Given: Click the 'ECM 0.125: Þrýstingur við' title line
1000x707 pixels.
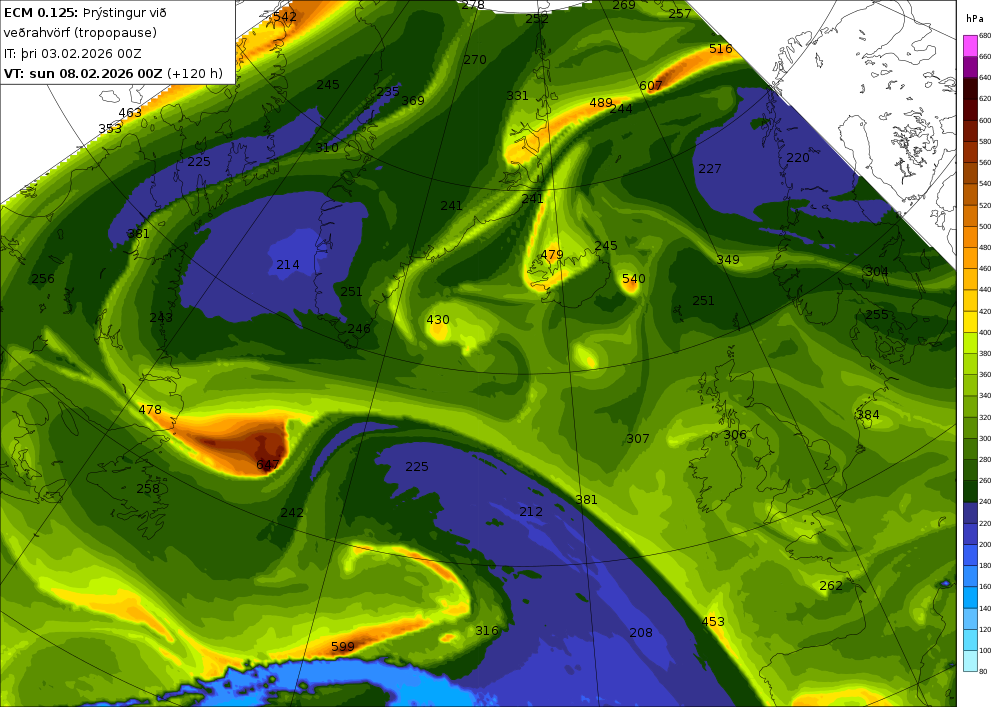Looking at the screenshot, I should pos(85,13).
